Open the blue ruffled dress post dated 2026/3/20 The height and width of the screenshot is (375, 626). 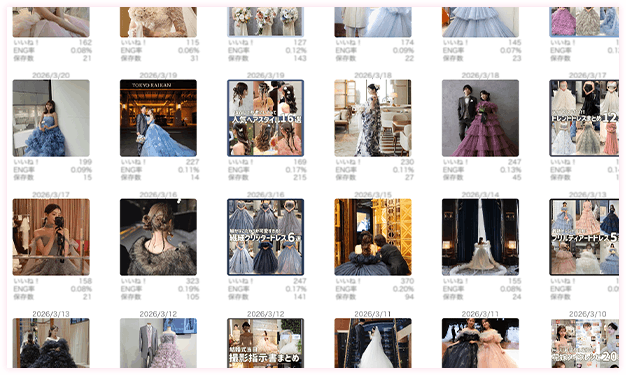tap(51, 118)
